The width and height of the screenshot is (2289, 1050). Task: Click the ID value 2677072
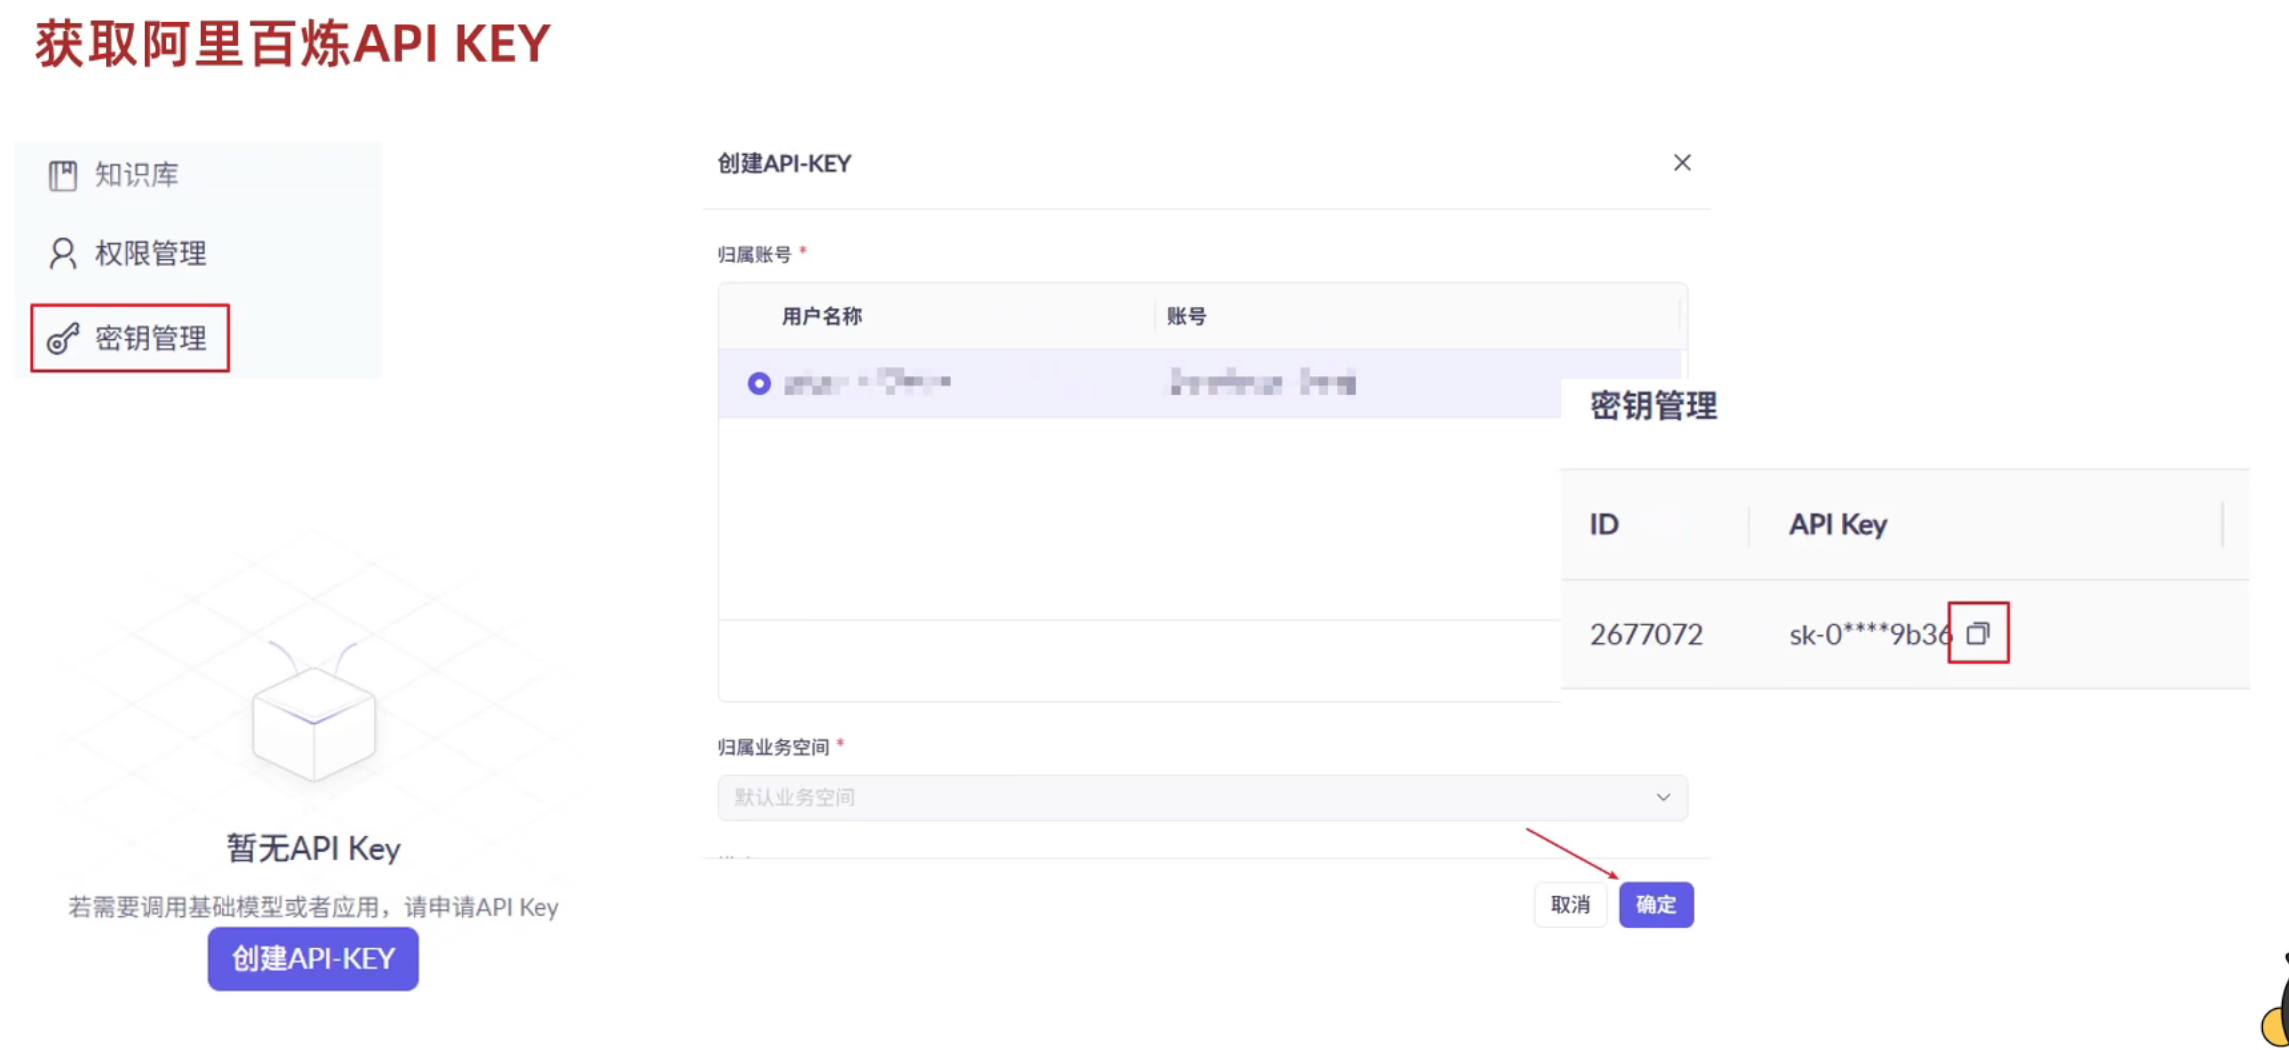(1646, 634)
